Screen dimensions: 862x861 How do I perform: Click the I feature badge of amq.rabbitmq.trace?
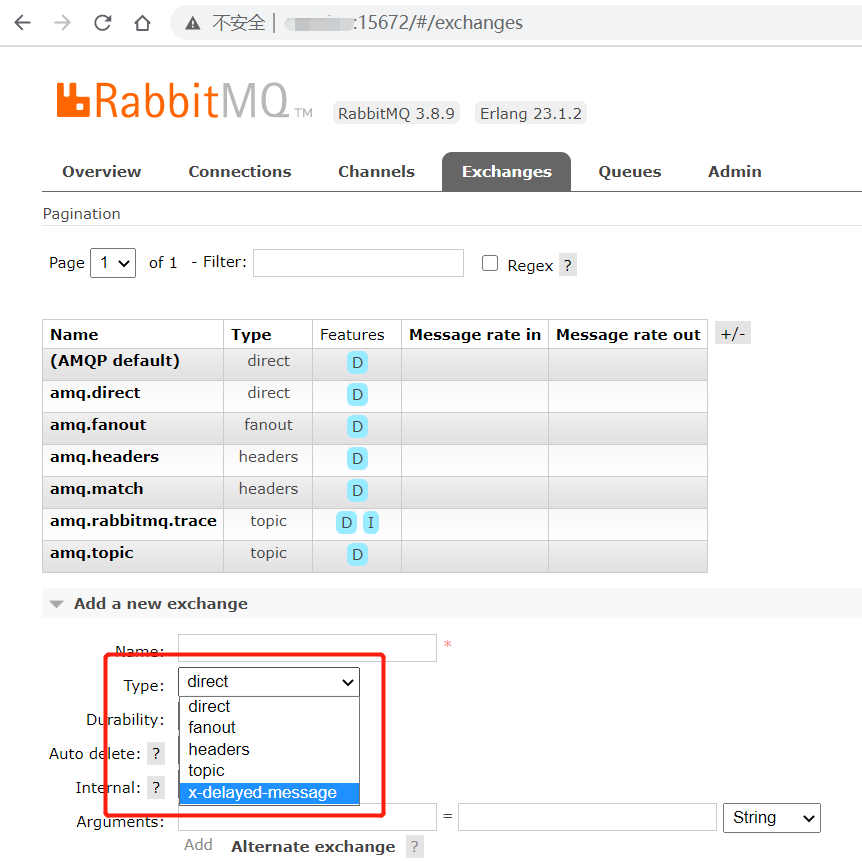[371, 522]
